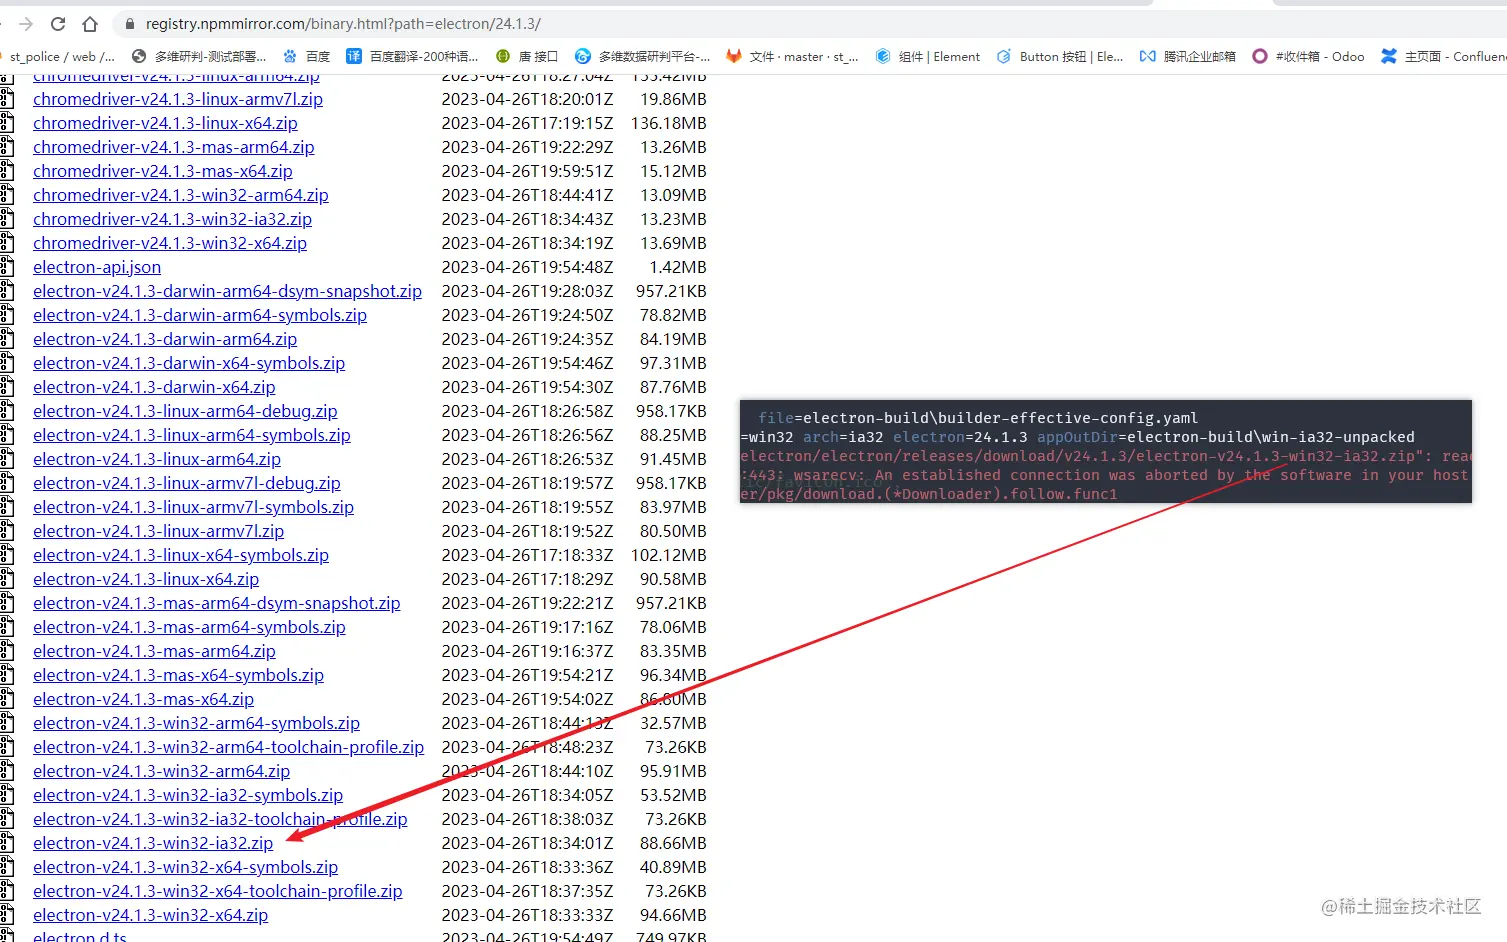Viewport: 1507px width, 942px height.
Task: Download electron-v24.1.3-win32-ia32-toolchain-profile.zip
Action: pyautogui.click(x=220, y=819)
